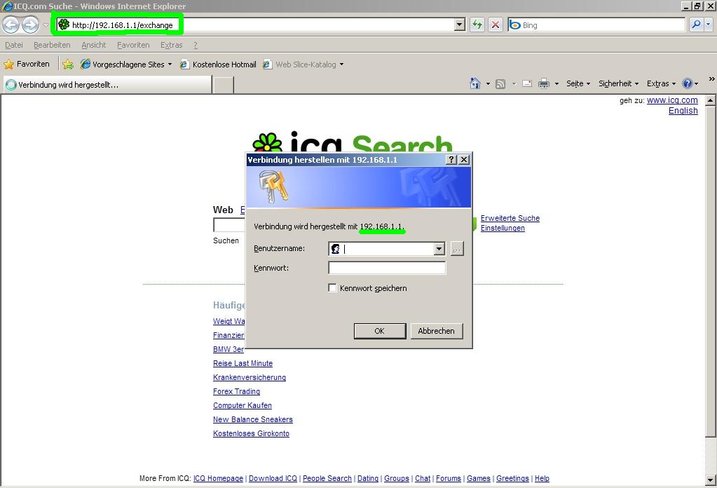Click the red Stop loading icon
This screenshot has width=717, height=488.
coord(495,25)
